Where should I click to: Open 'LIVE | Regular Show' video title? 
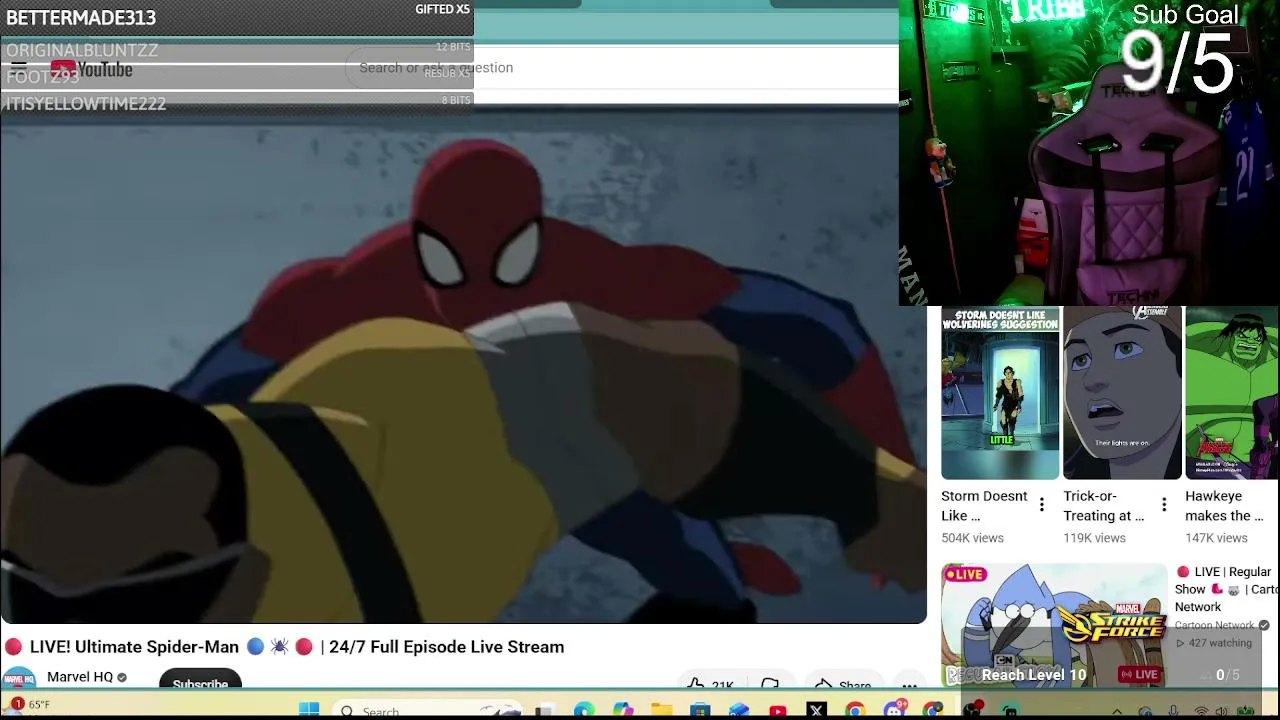point(1226,589)
